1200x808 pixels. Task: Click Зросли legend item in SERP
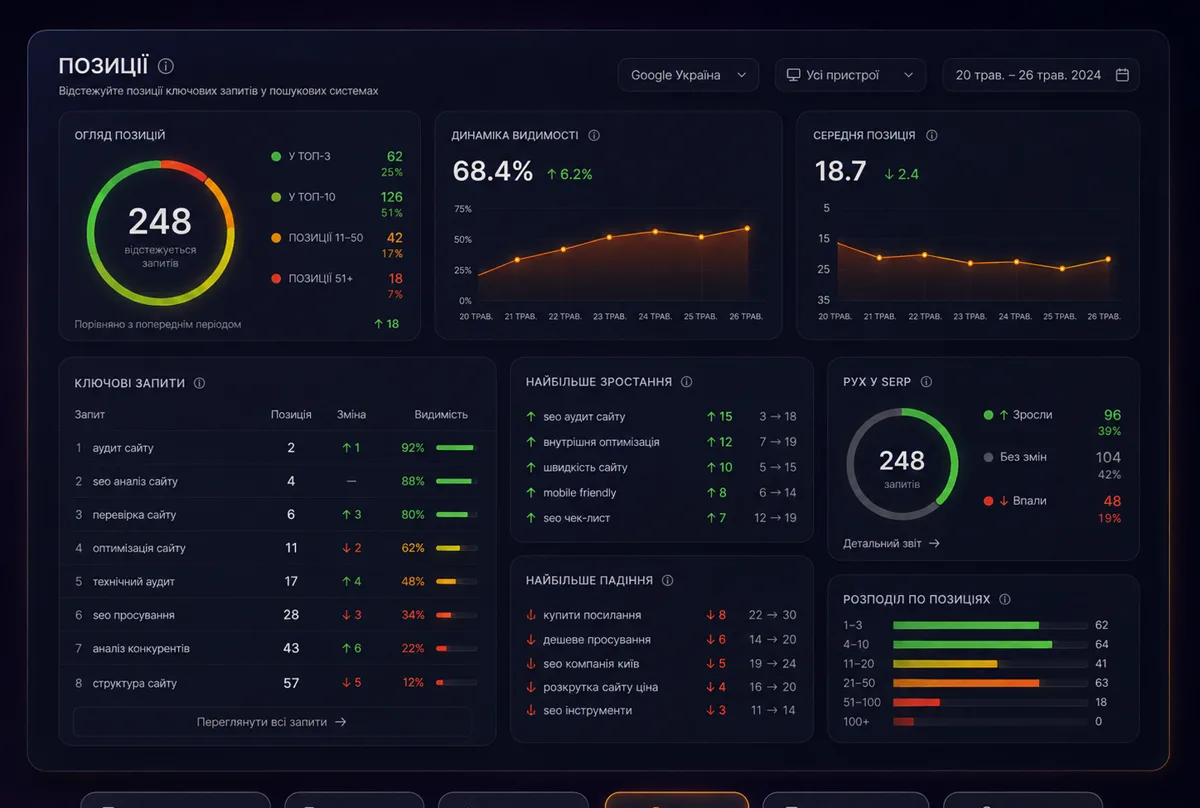click(1052, 421)
